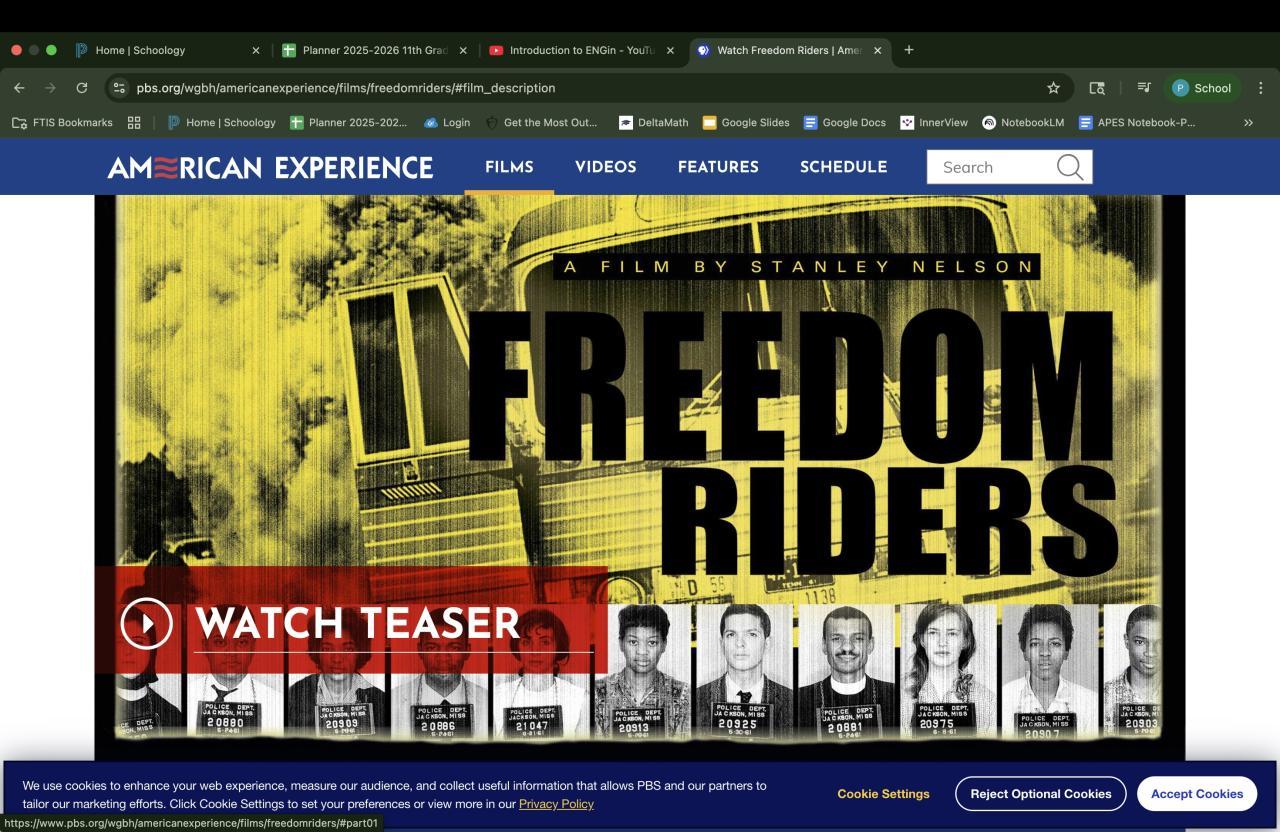Open a new browser tab
Viewport: 1280px width, 832px height.
pyautogui.click(x=908, y=50)
